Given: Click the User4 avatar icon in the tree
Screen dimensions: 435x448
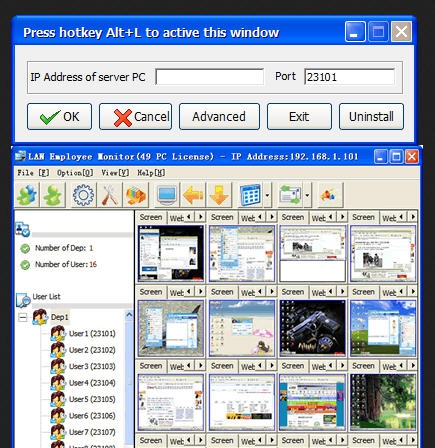Looking at the screenshot, I should click(58, 383).
